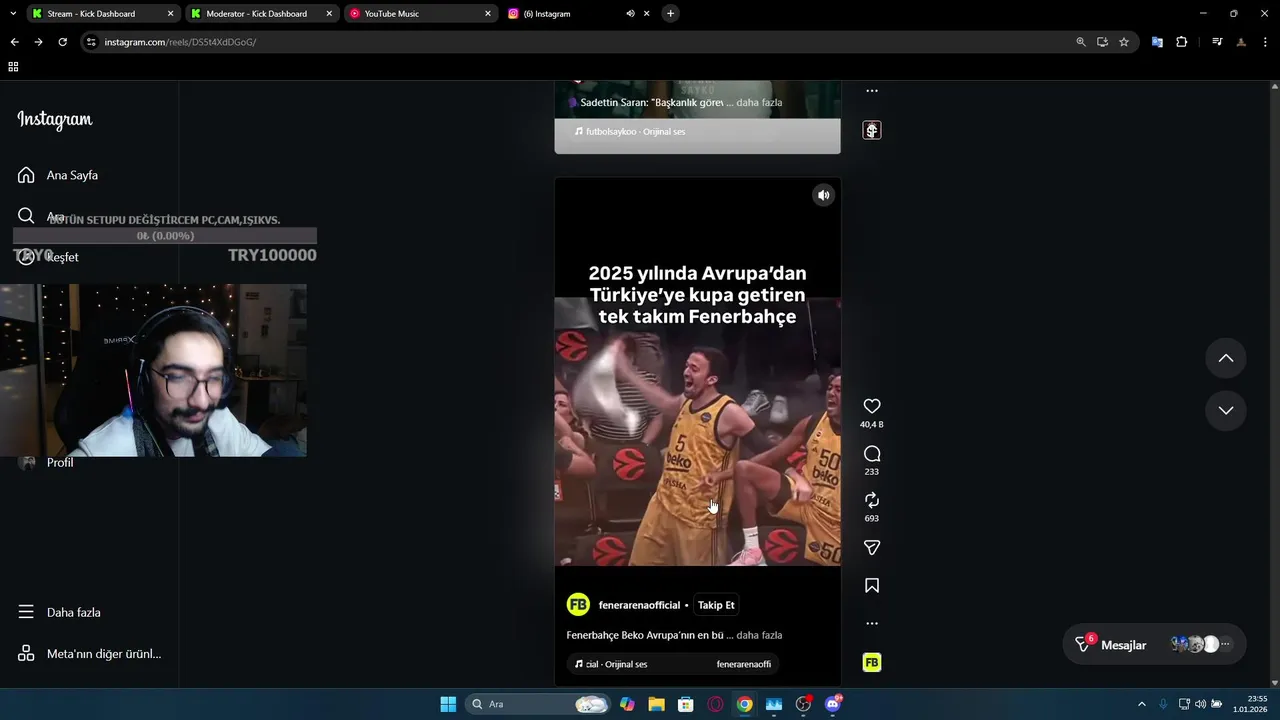Reload the Instagram page

[62, 42]
